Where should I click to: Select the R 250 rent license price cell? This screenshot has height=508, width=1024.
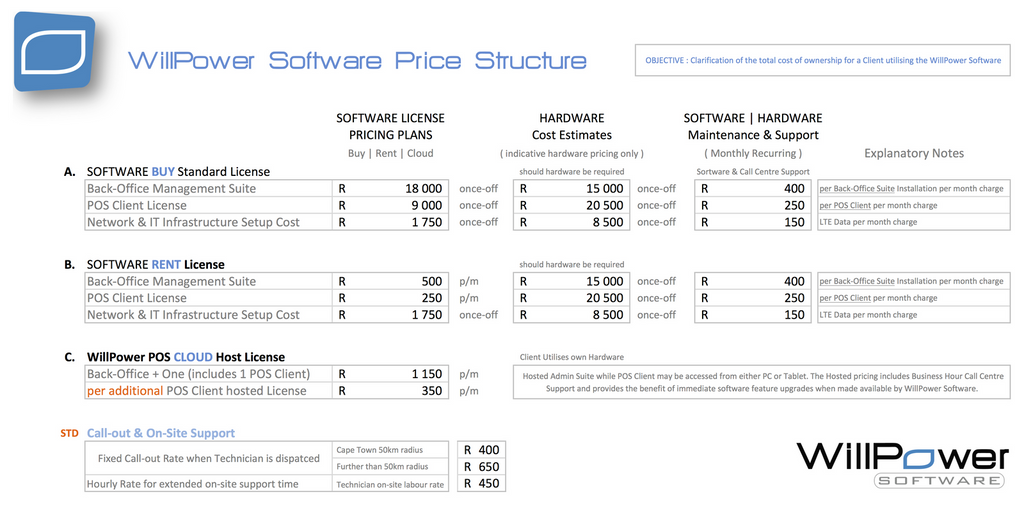tap(391, 298)
